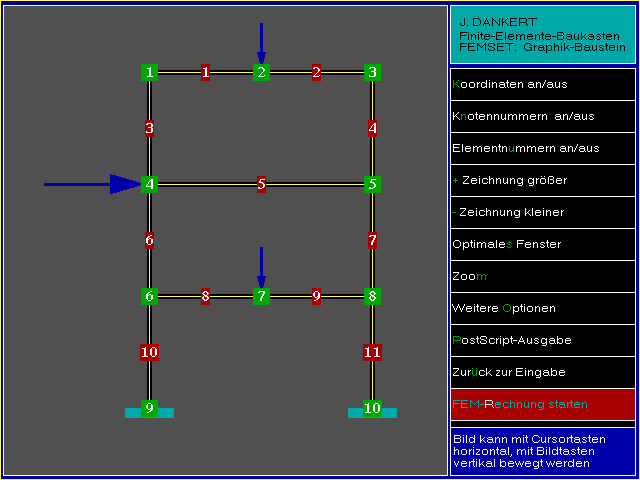The width and height of the screenshot is (640, 480).
Task: Select red element marker 10
Action: pos(149,352)
